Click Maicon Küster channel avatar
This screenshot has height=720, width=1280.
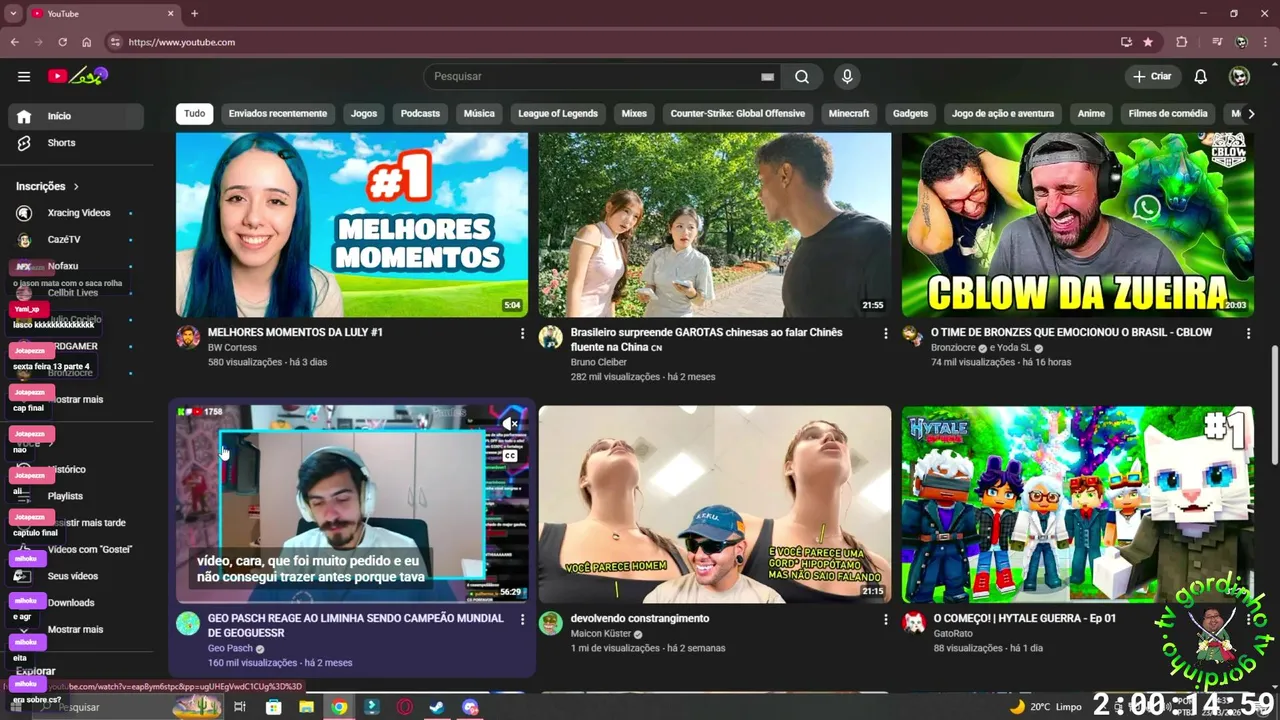point(551,623)
